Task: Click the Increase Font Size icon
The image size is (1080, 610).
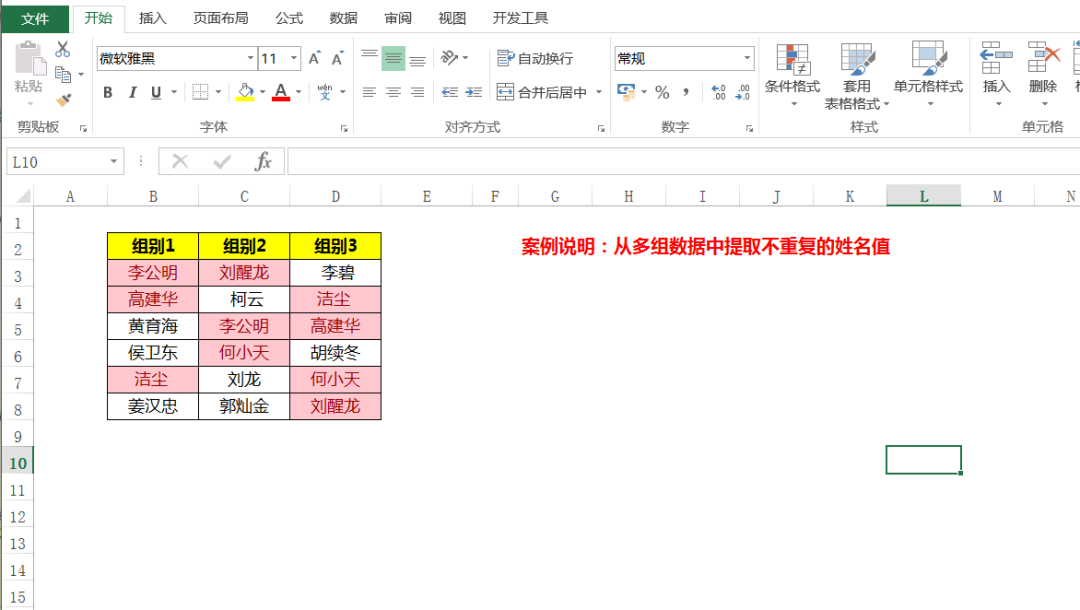Action: point(312,56)
